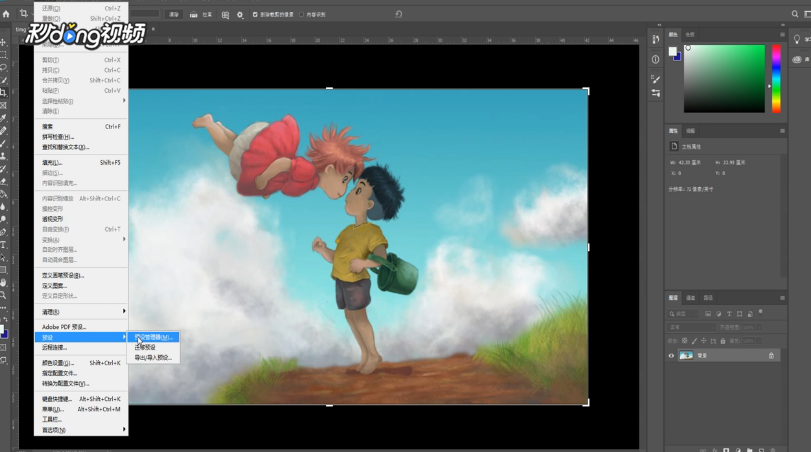
Task: Expand the 清理 submenu arrow
Action: (x=124, y=311)
